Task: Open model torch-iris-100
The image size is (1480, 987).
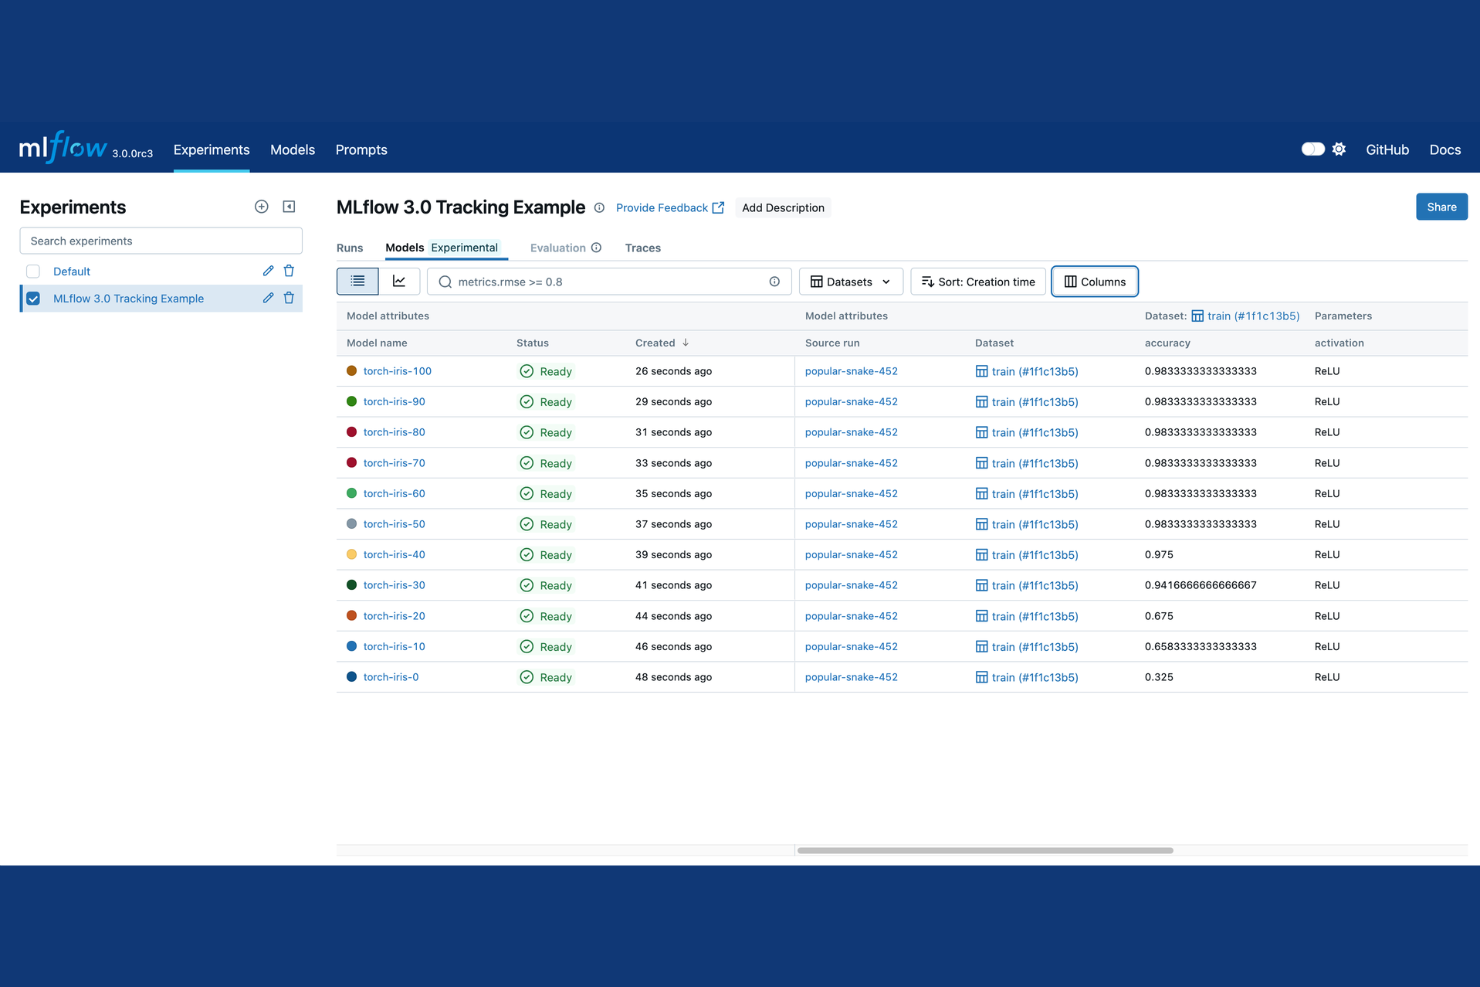Action: pyautogui.click(x=397, y=371)
